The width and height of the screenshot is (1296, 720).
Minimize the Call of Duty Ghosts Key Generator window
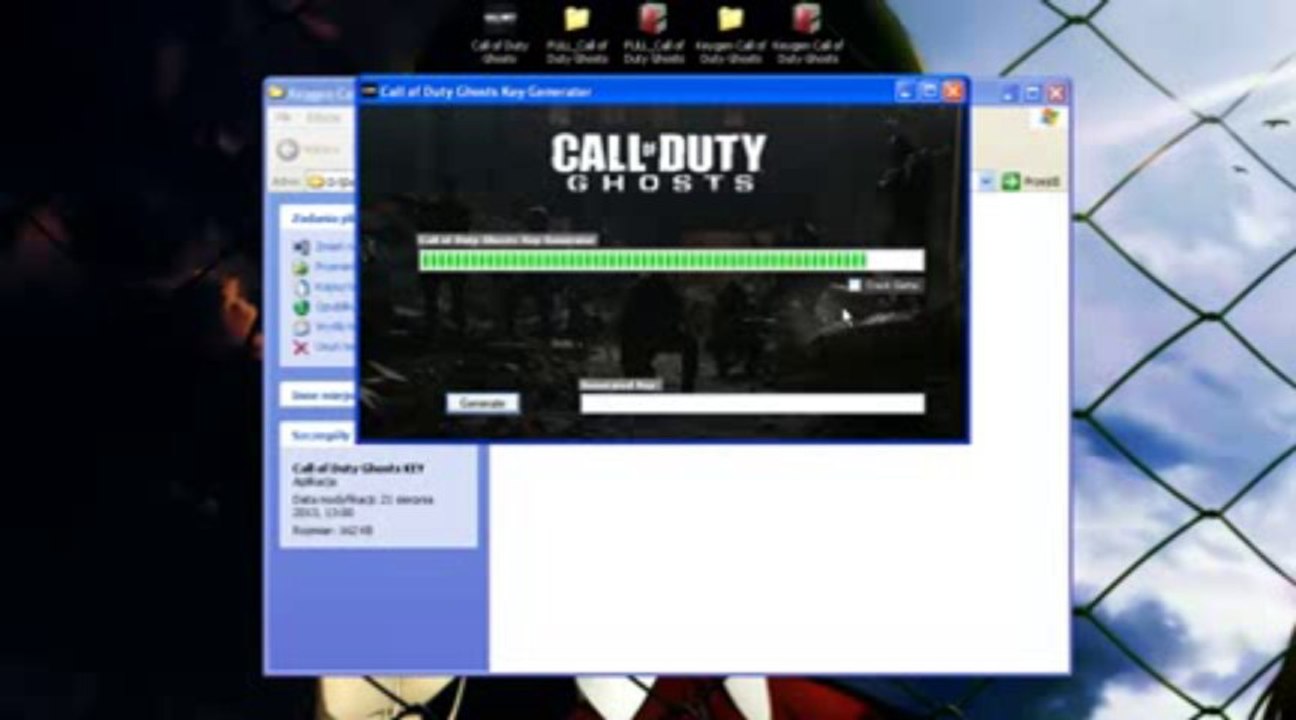[906, 91]
